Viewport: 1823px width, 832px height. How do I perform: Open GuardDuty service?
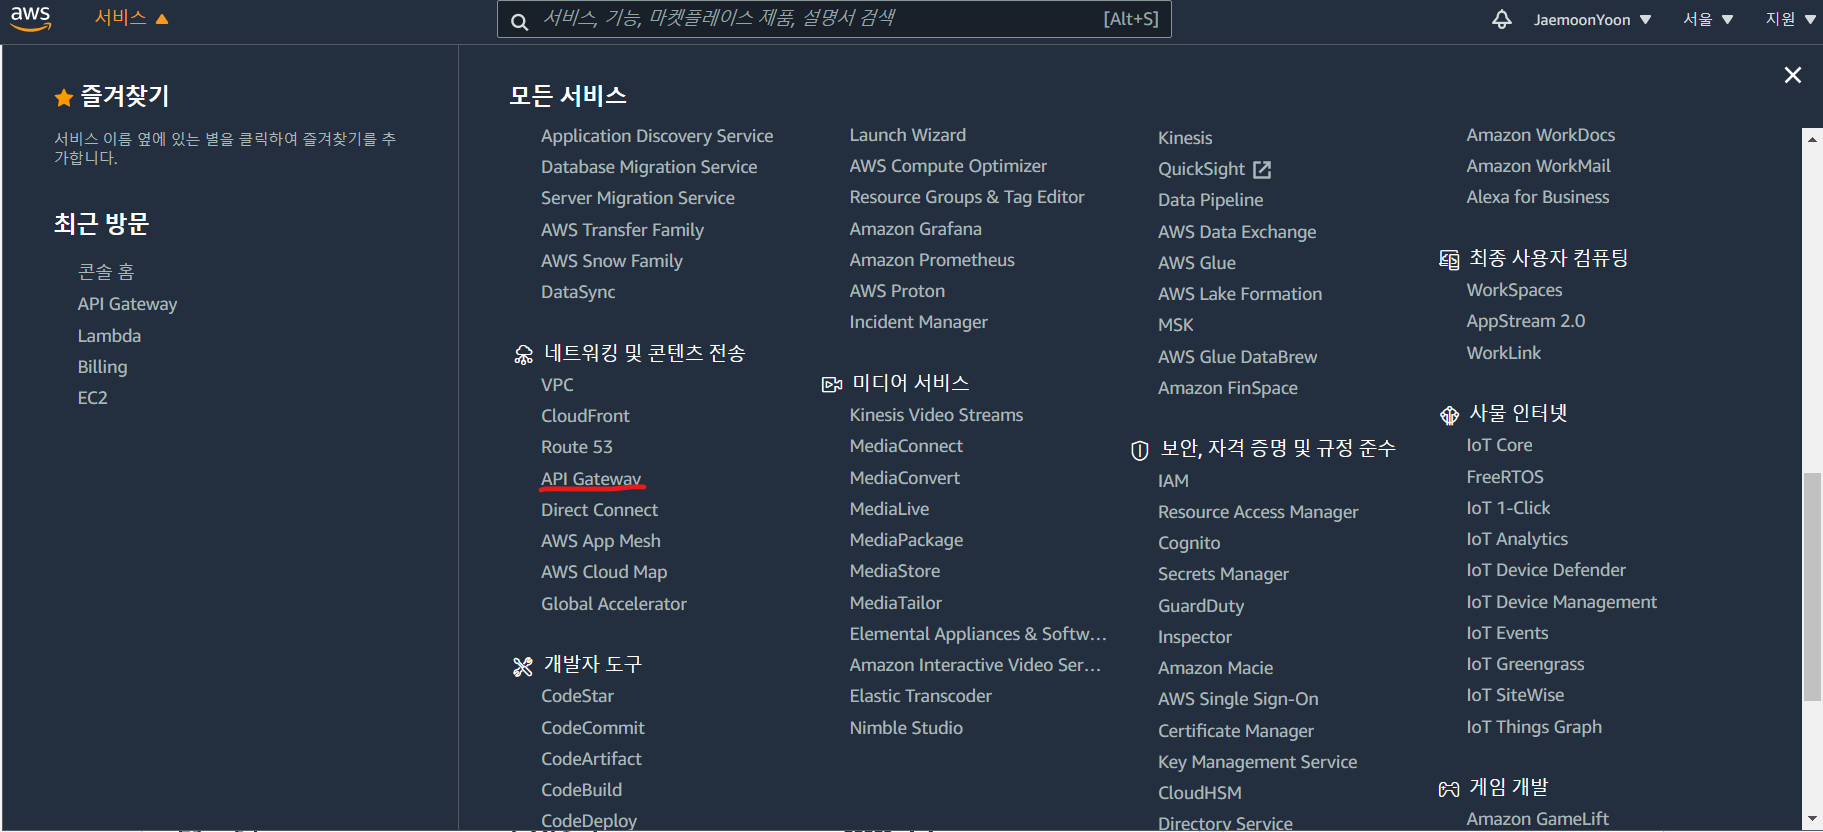(1201, 606)
